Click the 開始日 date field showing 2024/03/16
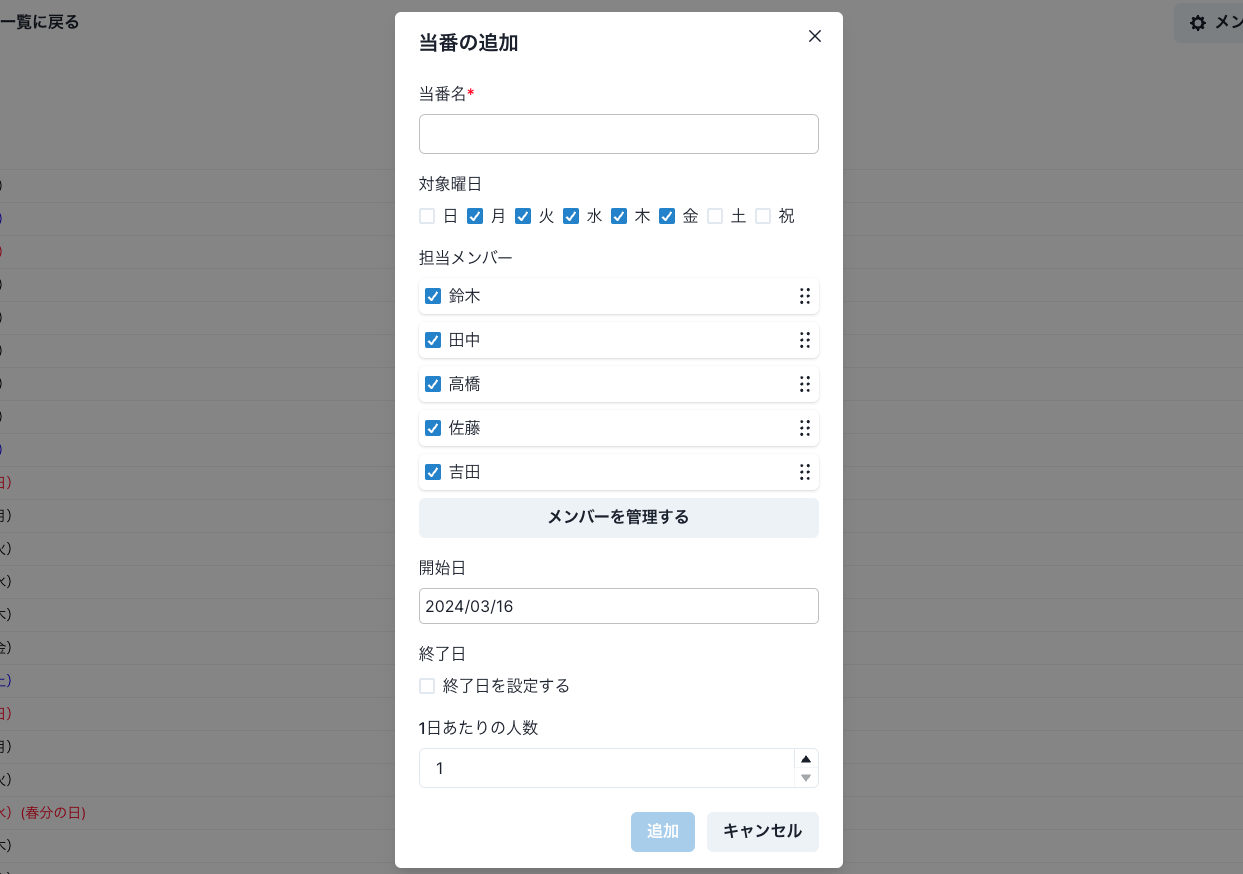 [x=618, y=605]
